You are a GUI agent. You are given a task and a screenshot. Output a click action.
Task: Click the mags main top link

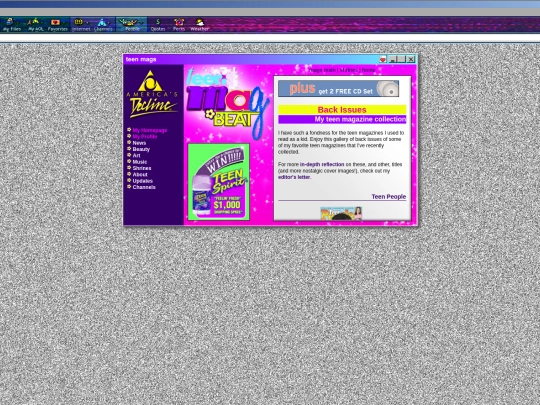pos(322,70)
